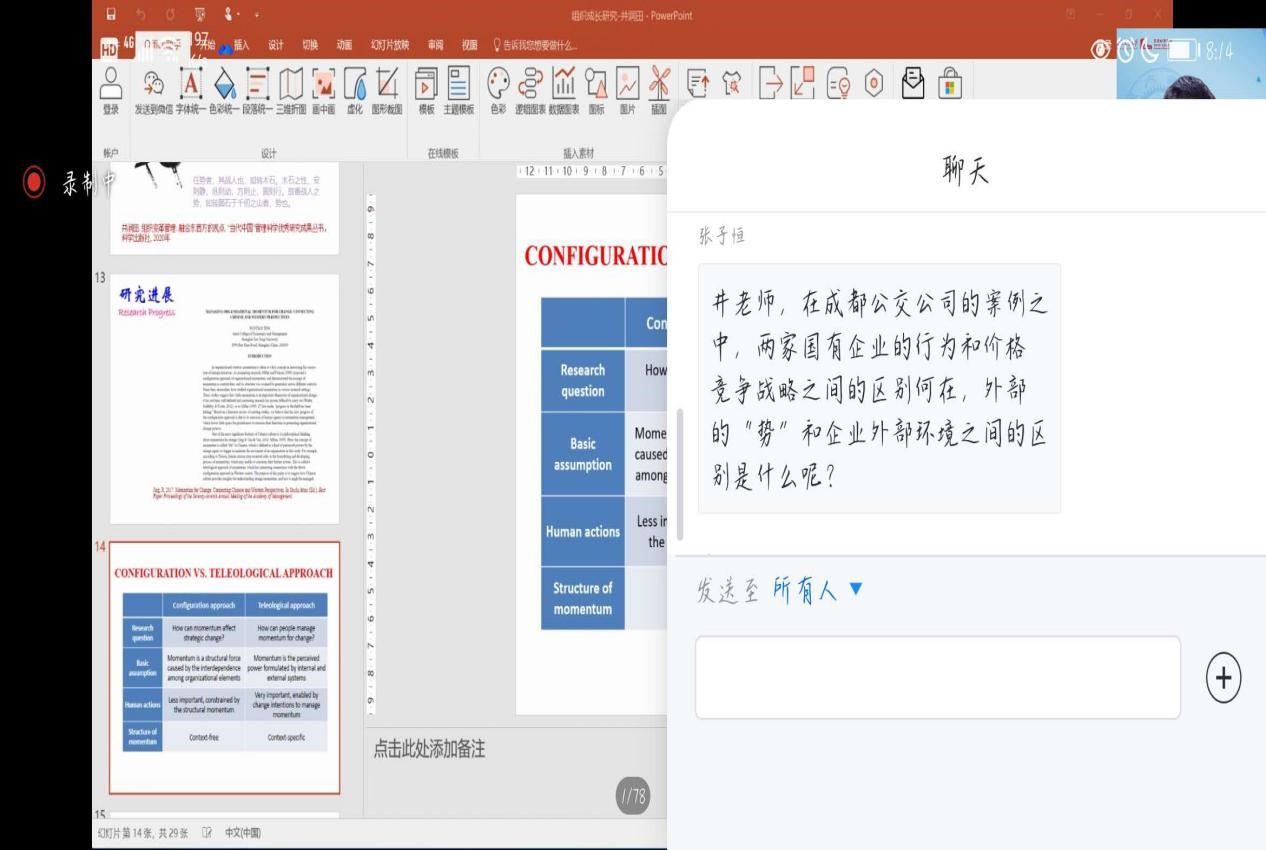Viewport: 1266px width, 850px height.
Task: Click the 画中画 picture-in-picture icon
Action: click(323, 85)
